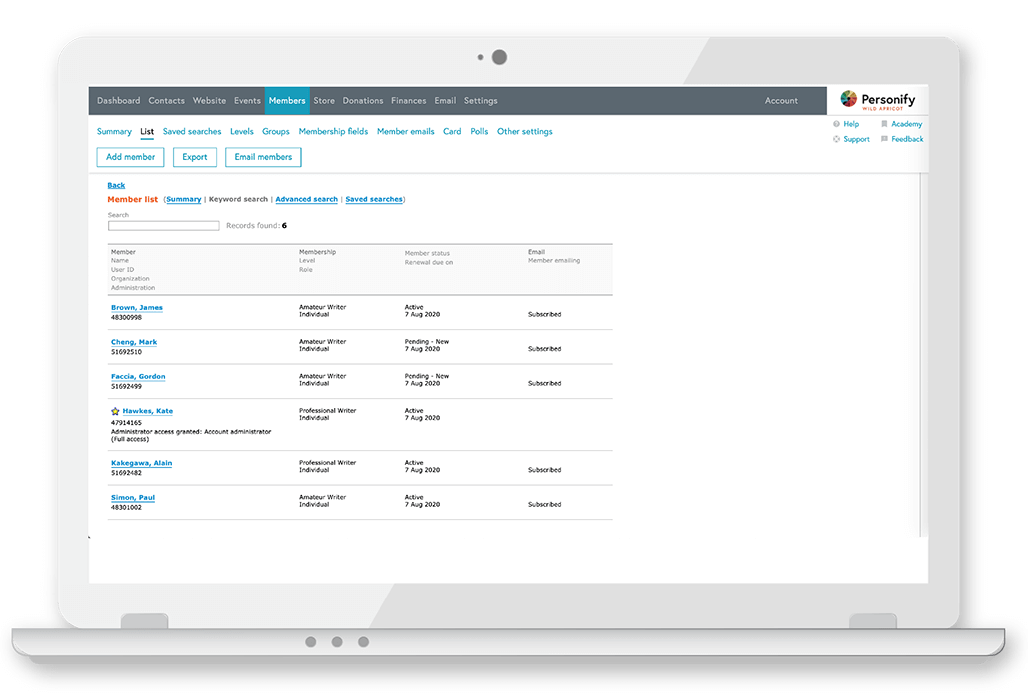This screenshot has height=693, width=1028.
Task: Click the Email members button
Action: pos(262,157)
